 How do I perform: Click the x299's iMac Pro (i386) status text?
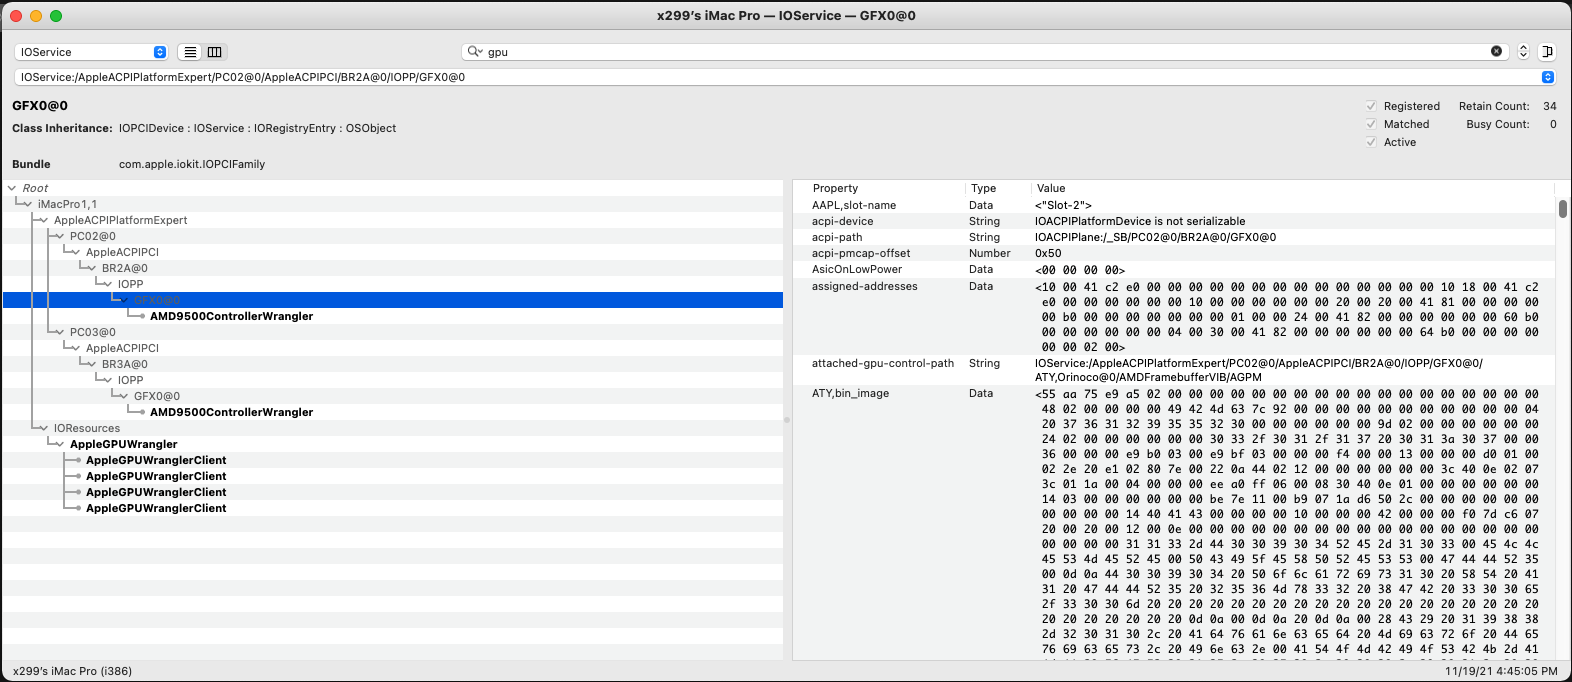coord(73,671)
